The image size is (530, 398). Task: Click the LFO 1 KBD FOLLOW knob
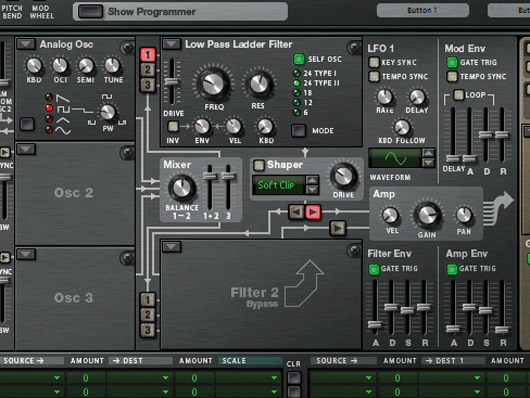point(402,127)
